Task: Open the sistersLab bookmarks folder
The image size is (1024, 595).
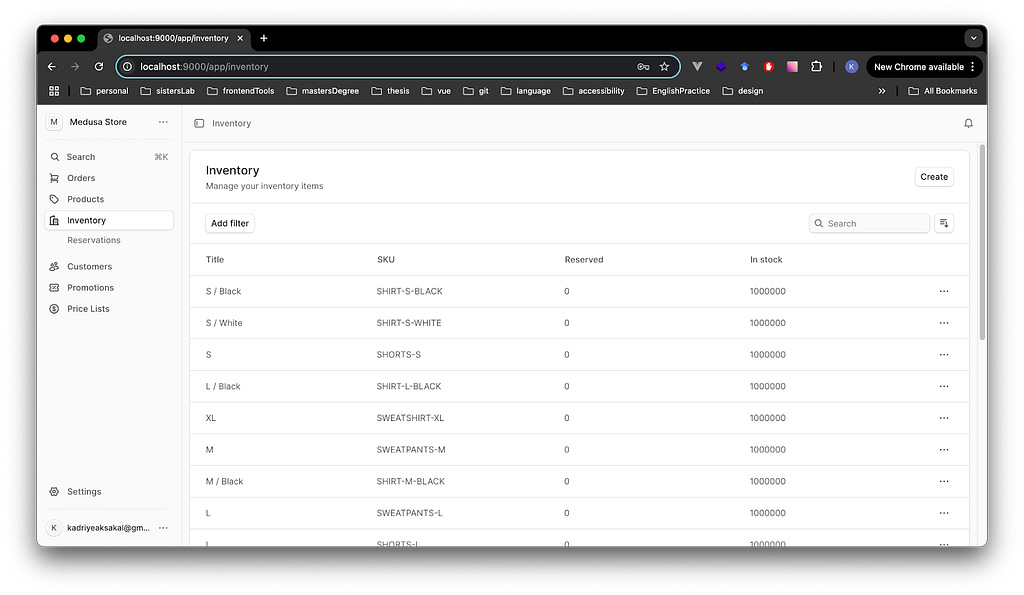Action: click(x=168, y=91)
